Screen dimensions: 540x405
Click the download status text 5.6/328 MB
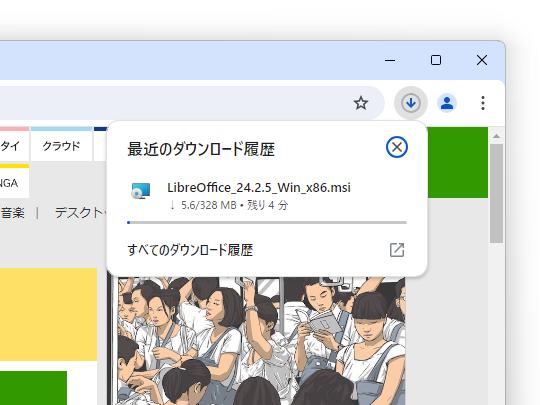tap(209, 205)
